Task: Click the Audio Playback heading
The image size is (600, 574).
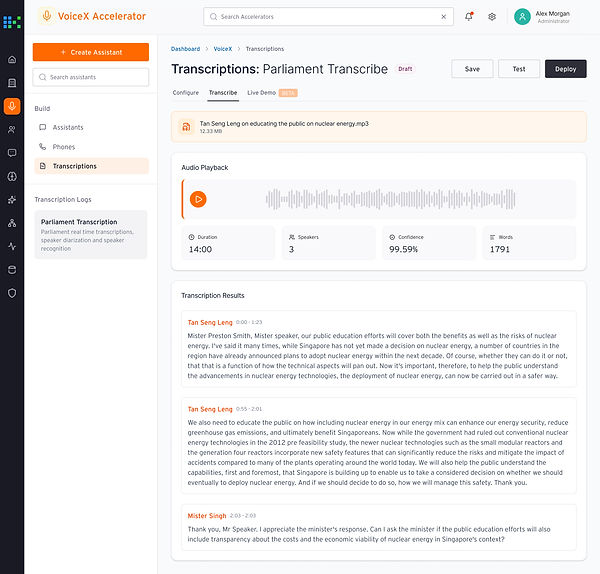Action: [x=205, y=168]
